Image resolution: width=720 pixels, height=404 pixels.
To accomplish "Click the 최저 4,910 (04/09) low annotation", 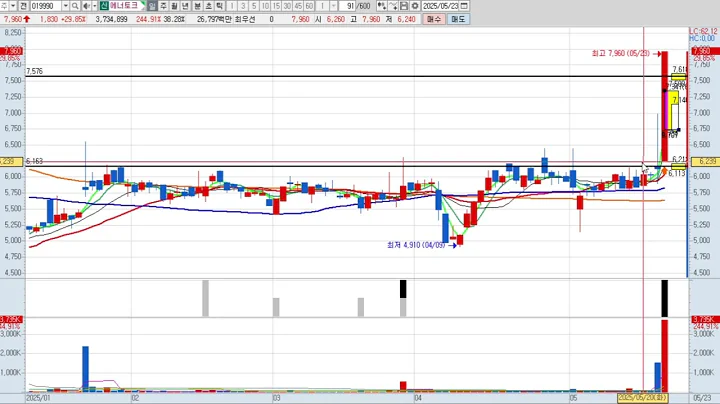I will tap(416, 245).
